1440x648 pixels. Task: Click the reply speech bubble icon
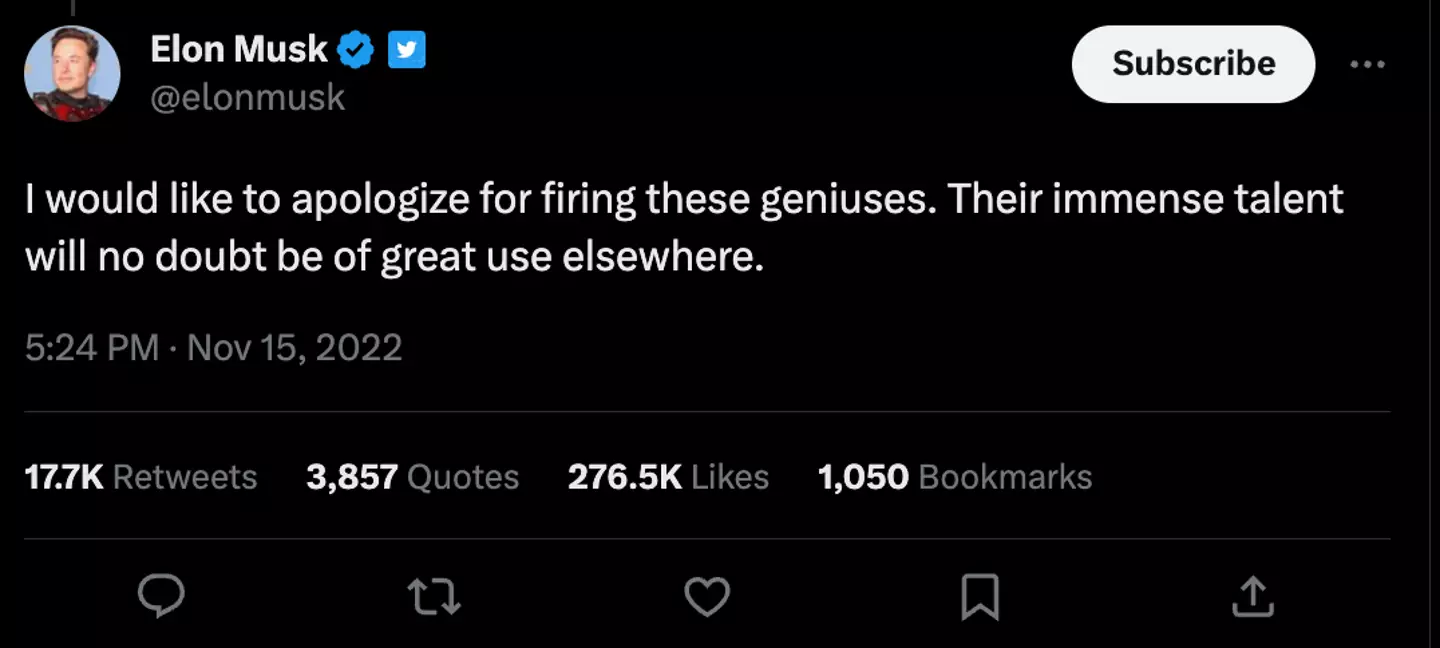click(161, 597)
